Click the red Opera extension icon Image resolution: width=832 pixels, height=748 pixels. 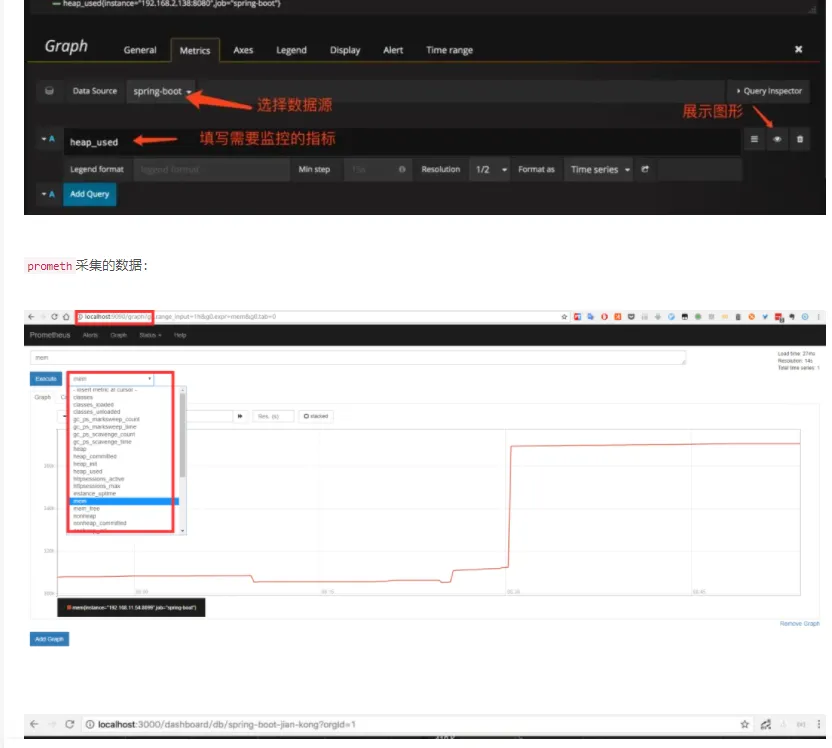coord(604,317)
